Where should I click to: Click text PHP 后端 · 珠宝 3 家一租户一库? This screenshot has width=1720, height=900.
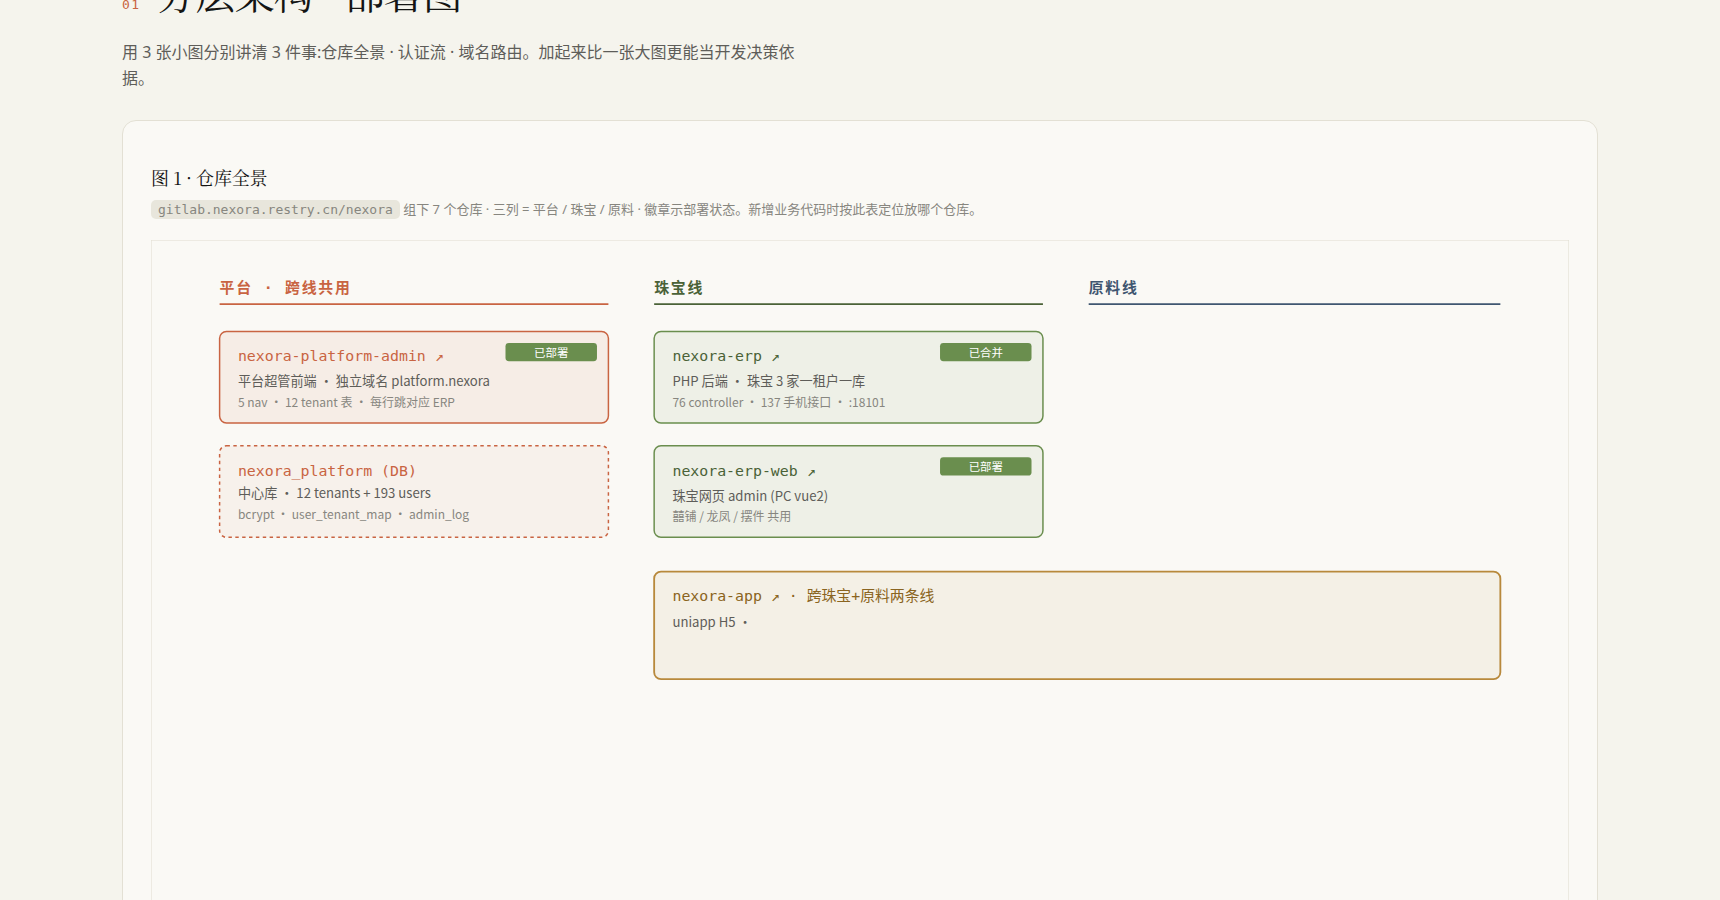768,381
